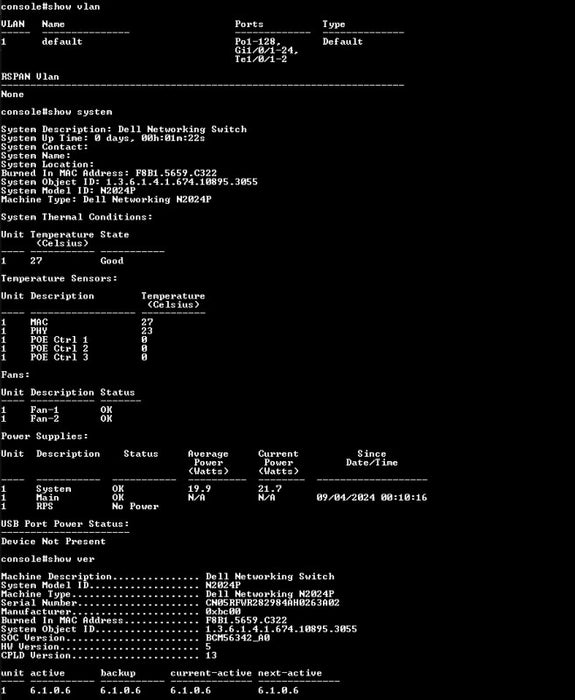Viewport: 575px width, 700px height.
Task: Click the 'POE Ctrl 2' sensor row
Action: [74, 349]
